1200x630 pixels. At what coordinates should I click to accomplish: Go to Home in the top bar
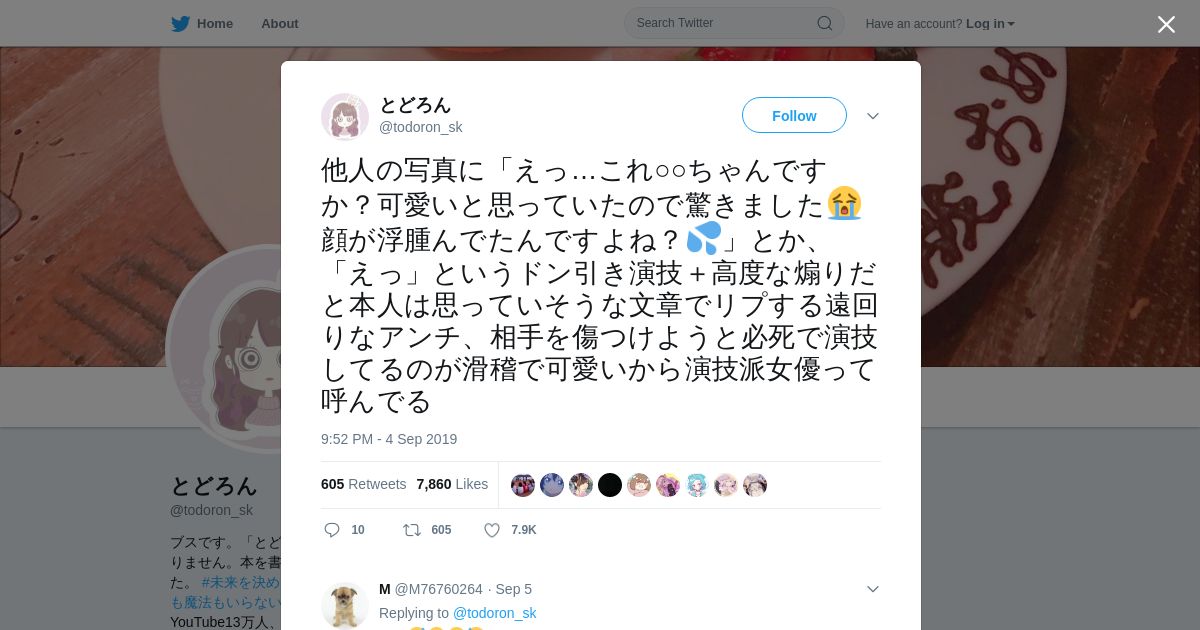click(215, 24)
